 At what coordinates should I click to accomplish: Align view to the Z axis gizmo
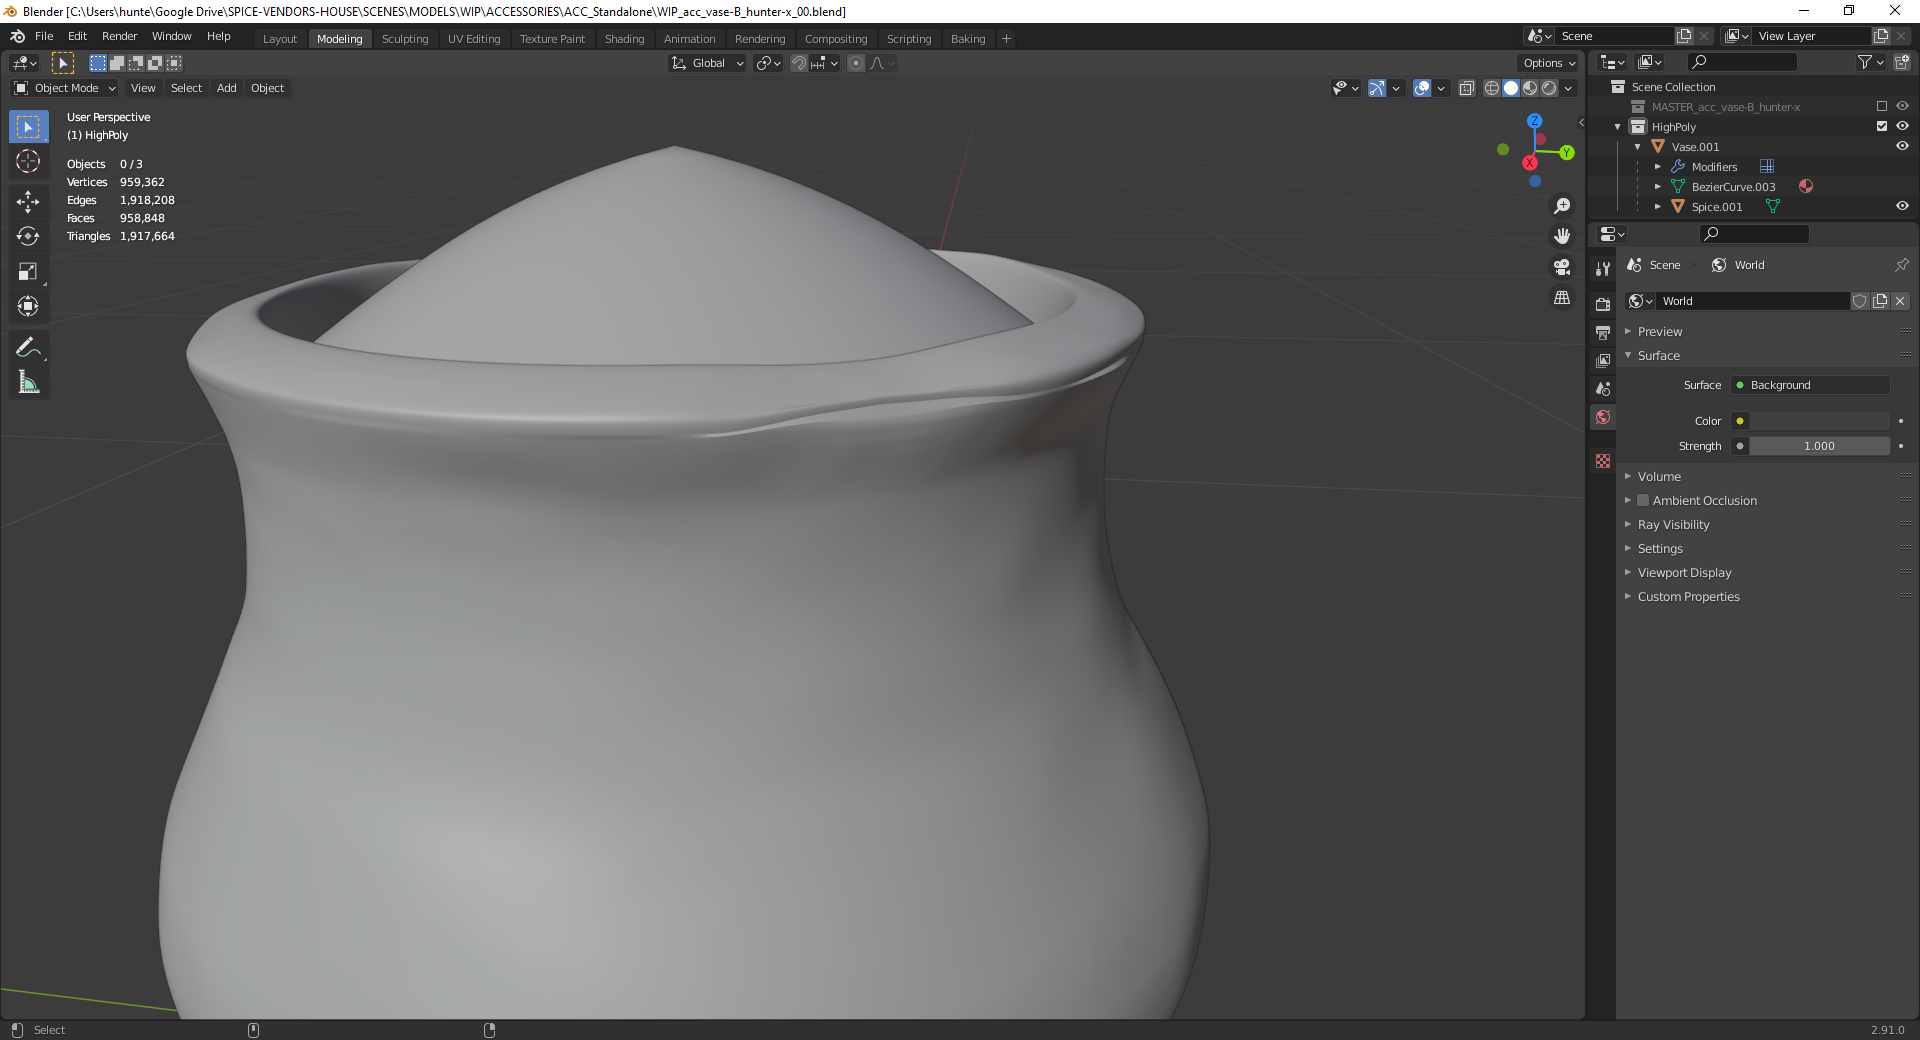[1534, 121]
